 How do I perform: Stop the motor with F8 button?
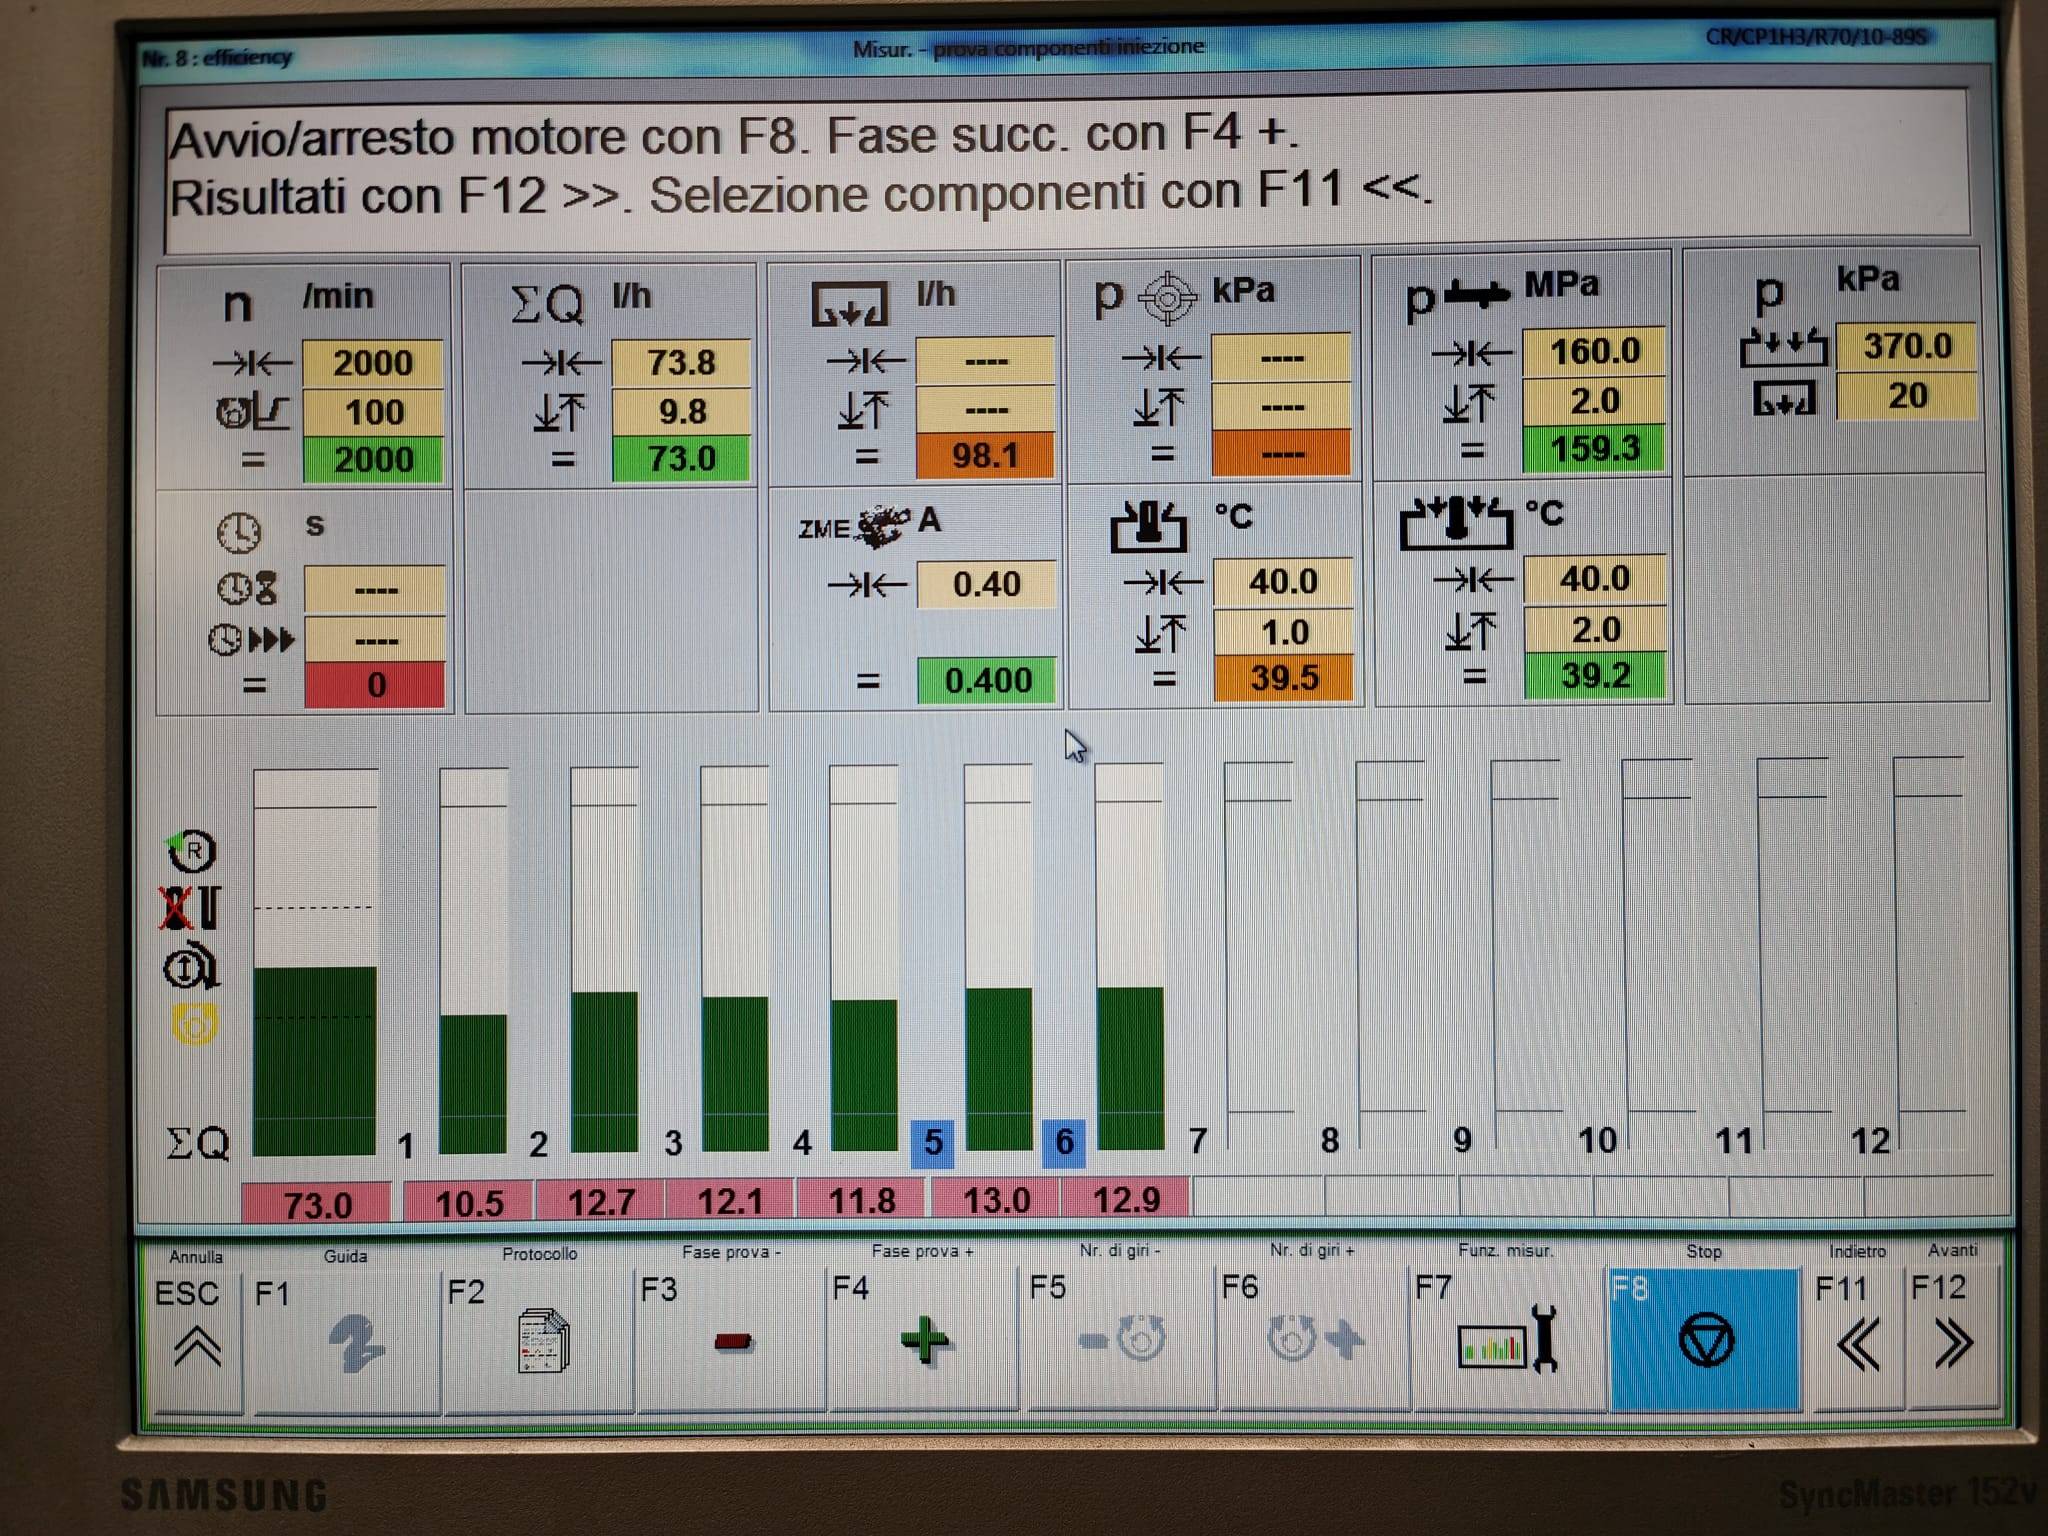(1704, 1338)
